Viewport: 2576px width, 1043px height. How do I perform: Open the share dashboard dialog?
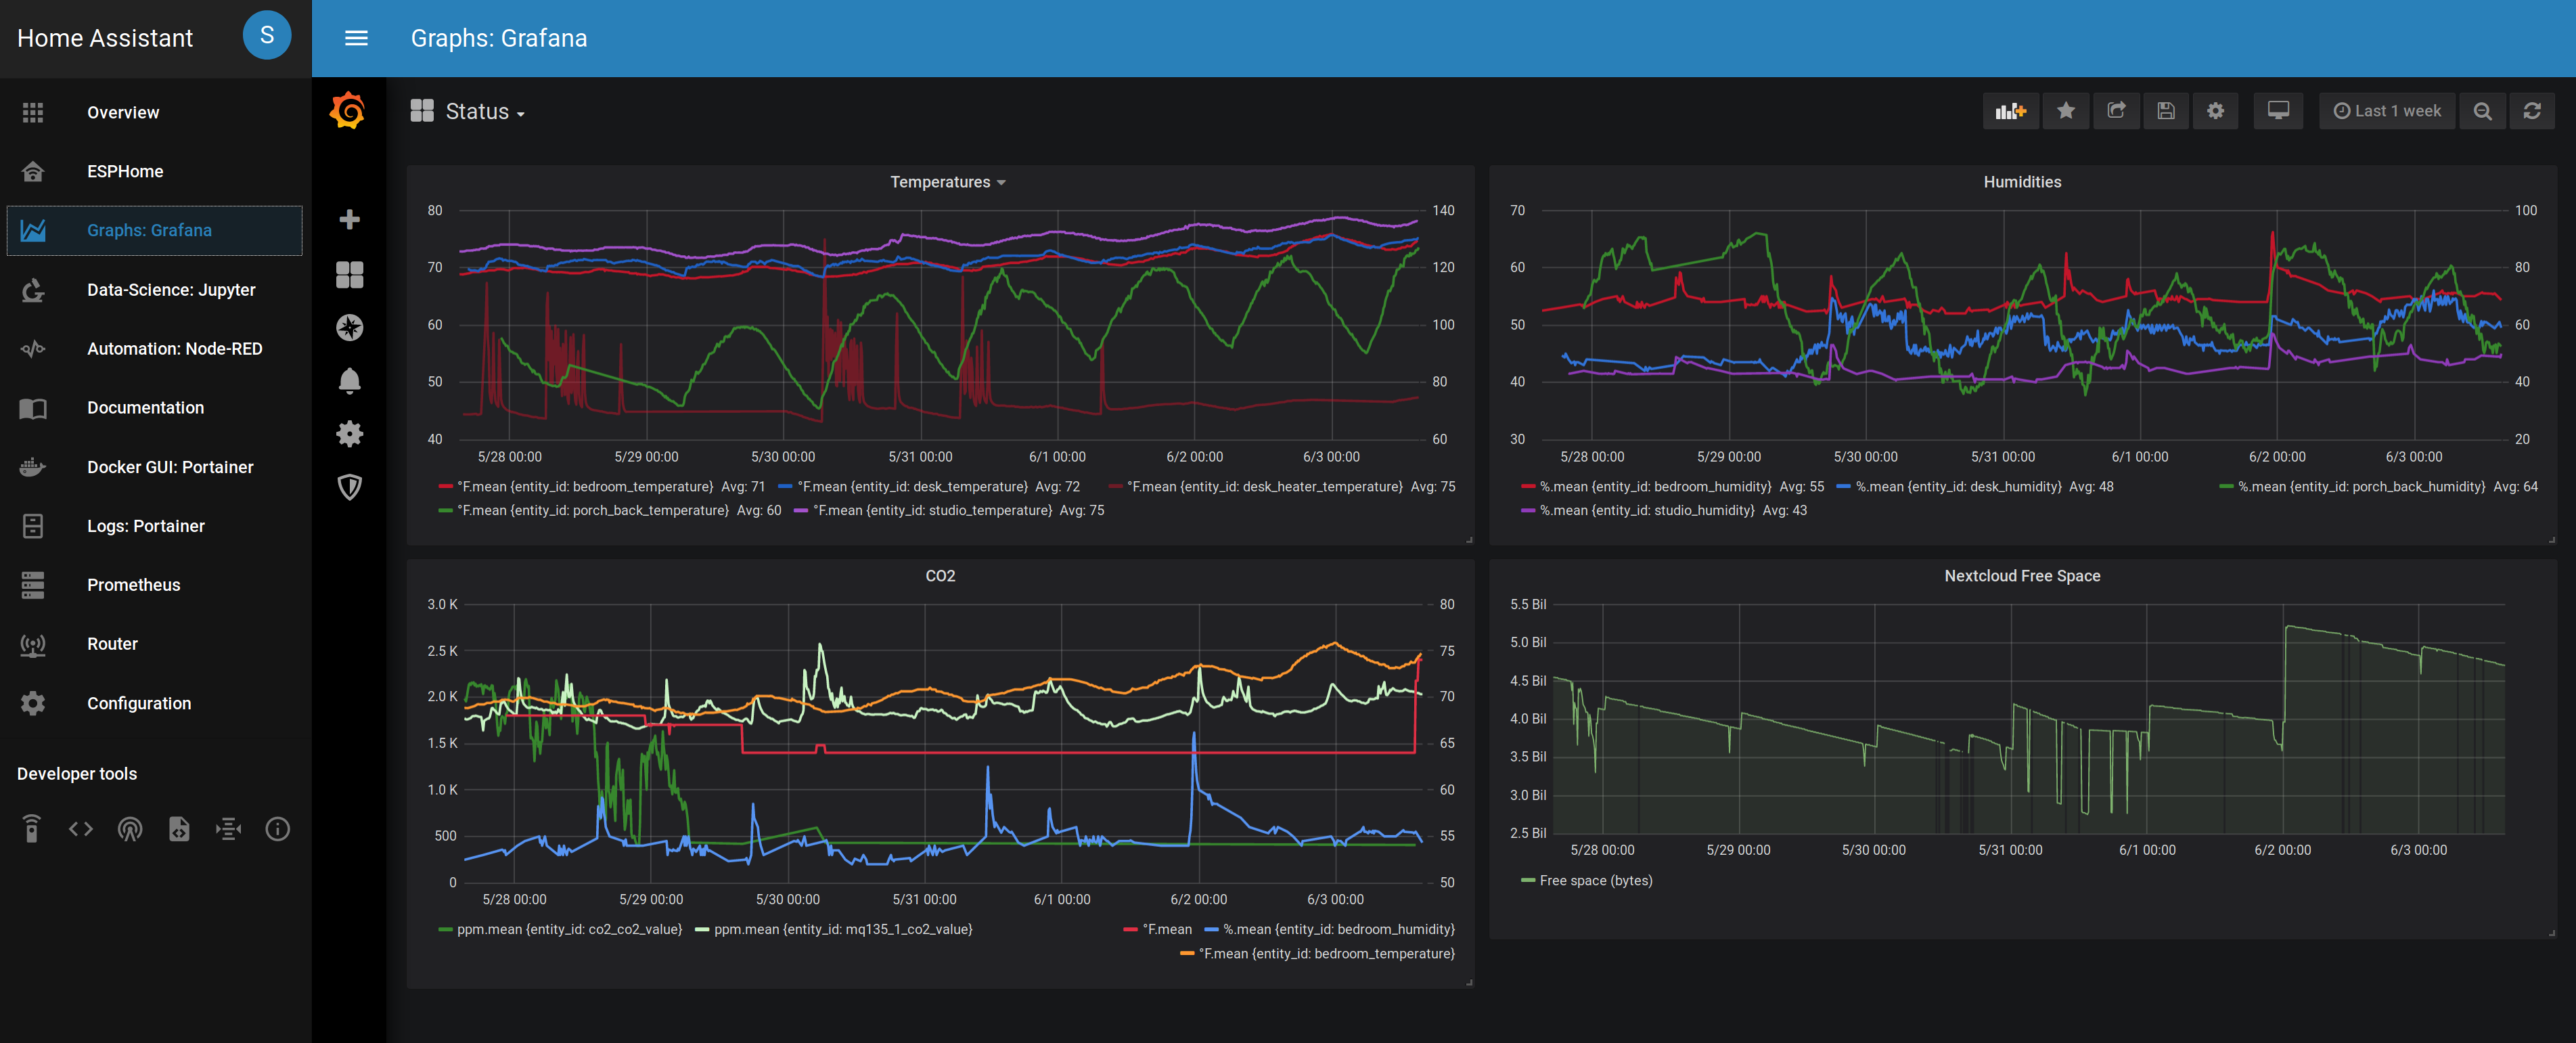[2116, 111]
